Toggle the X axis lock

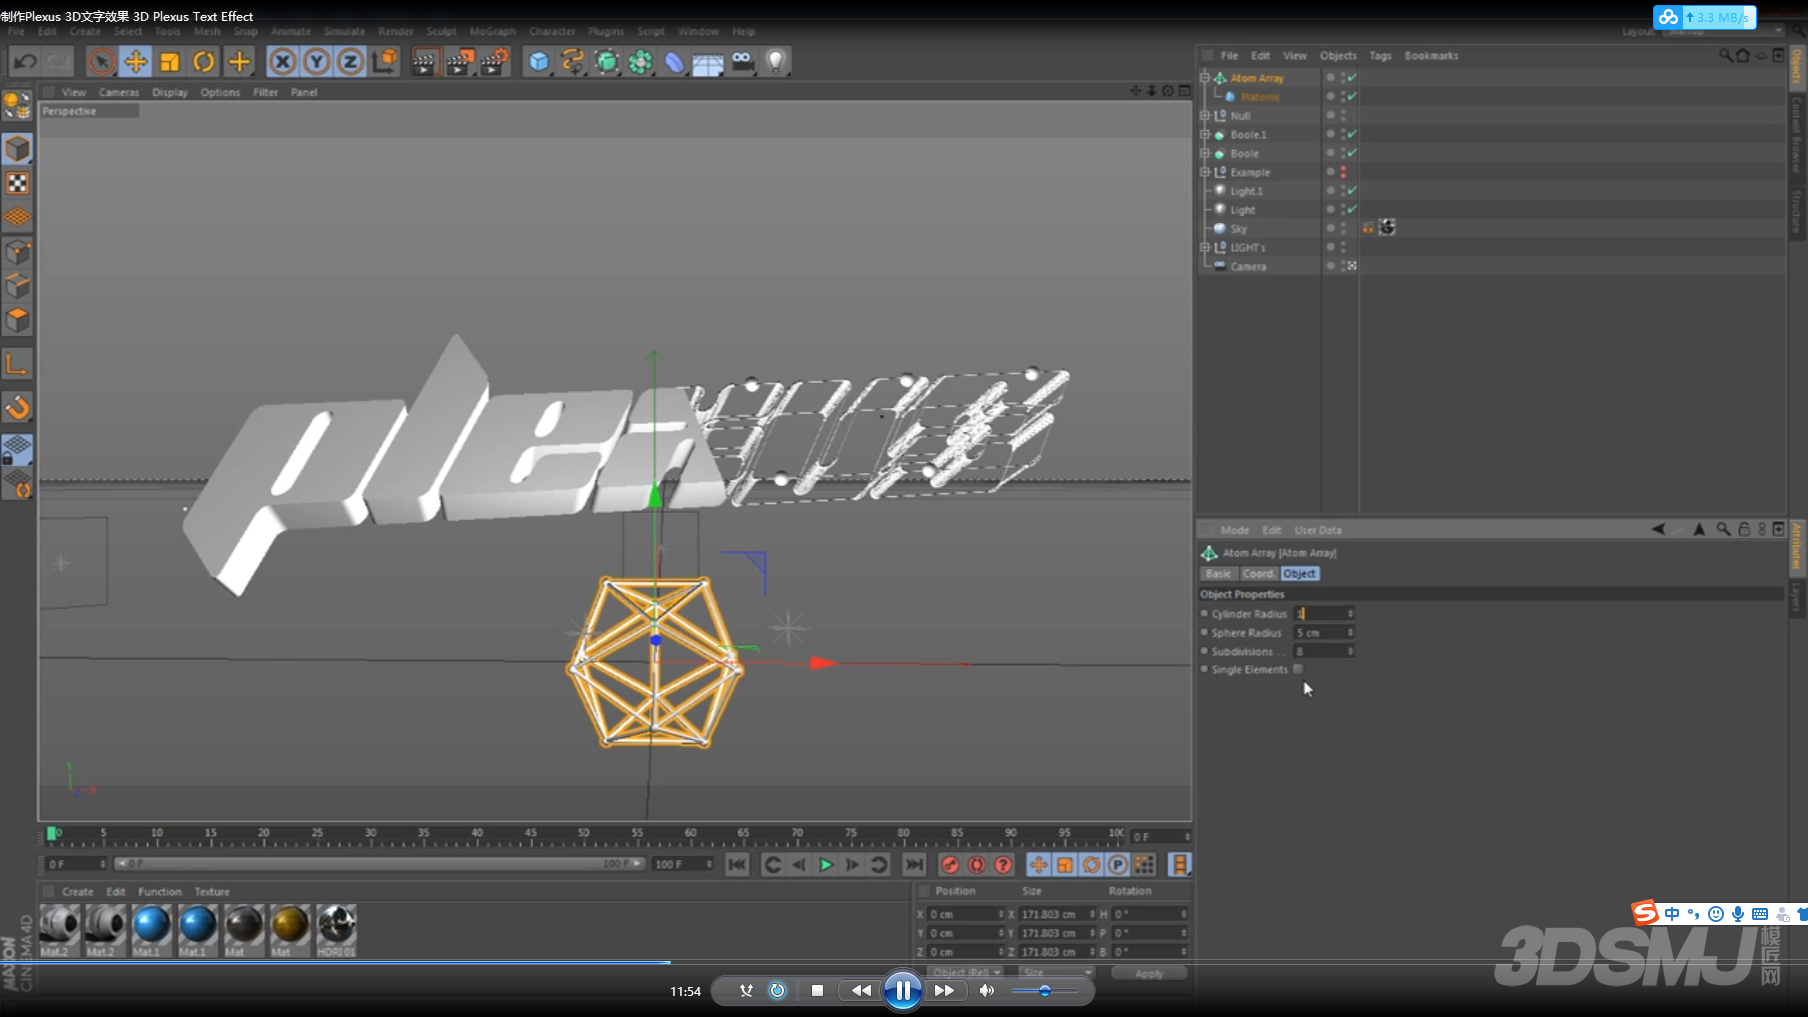pyautogui.click(x=283, y=62)
